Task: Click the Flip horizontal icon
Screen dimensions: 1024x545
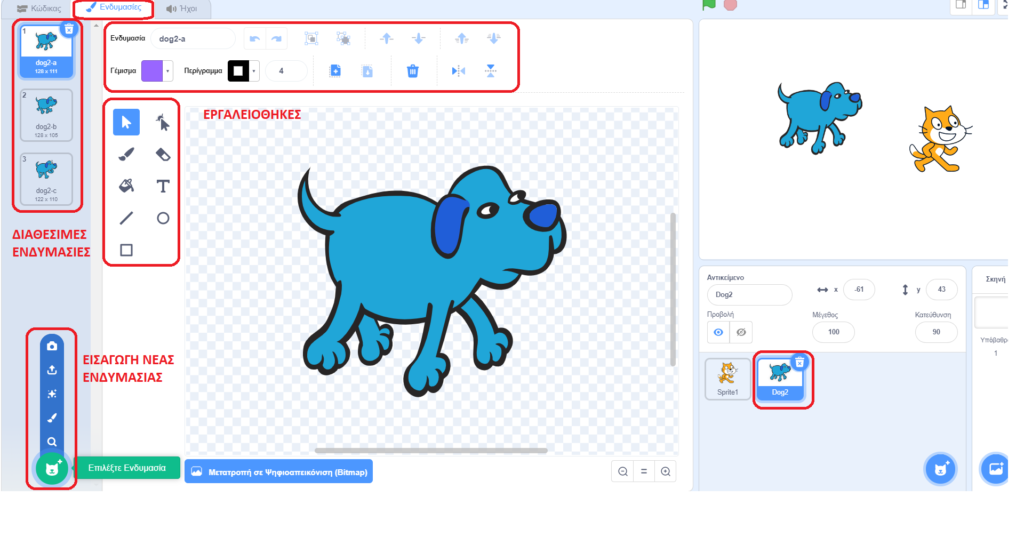Action: 458,70
